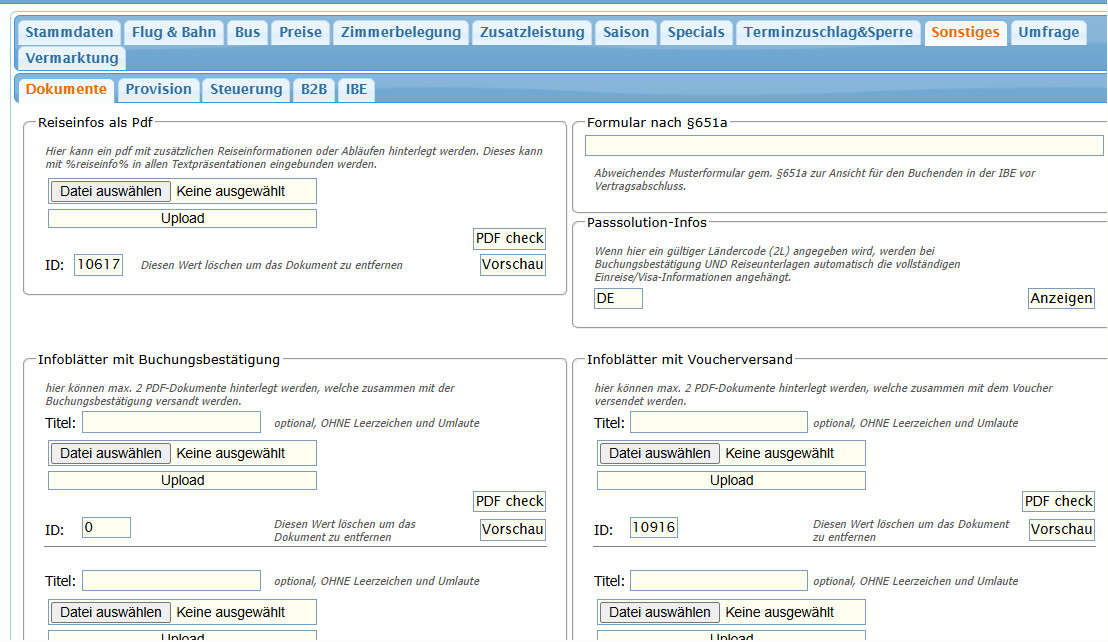Select the IBE sub-tab

click(356, 89)
